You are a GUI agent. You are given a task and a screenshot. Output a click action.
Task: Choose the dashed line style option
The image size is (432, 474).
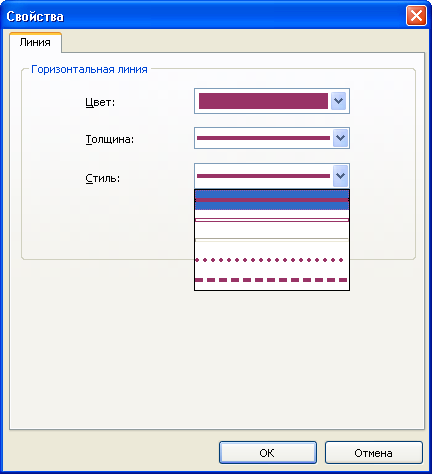(x=272, y=280)
